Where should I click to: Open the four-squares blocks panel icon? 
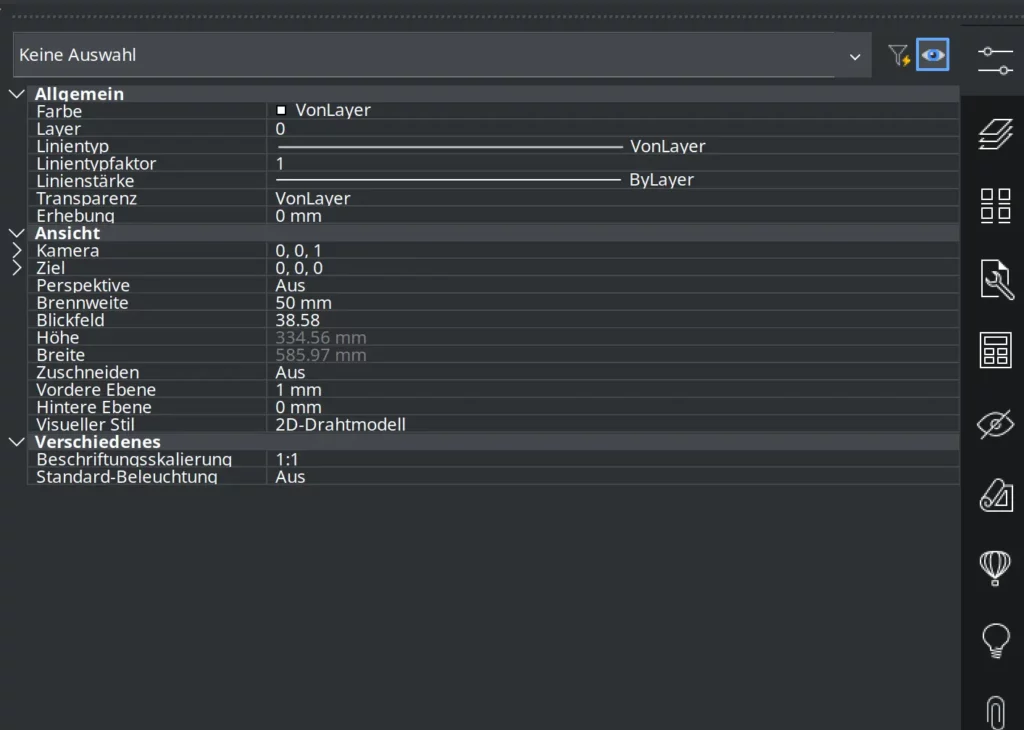995,206
